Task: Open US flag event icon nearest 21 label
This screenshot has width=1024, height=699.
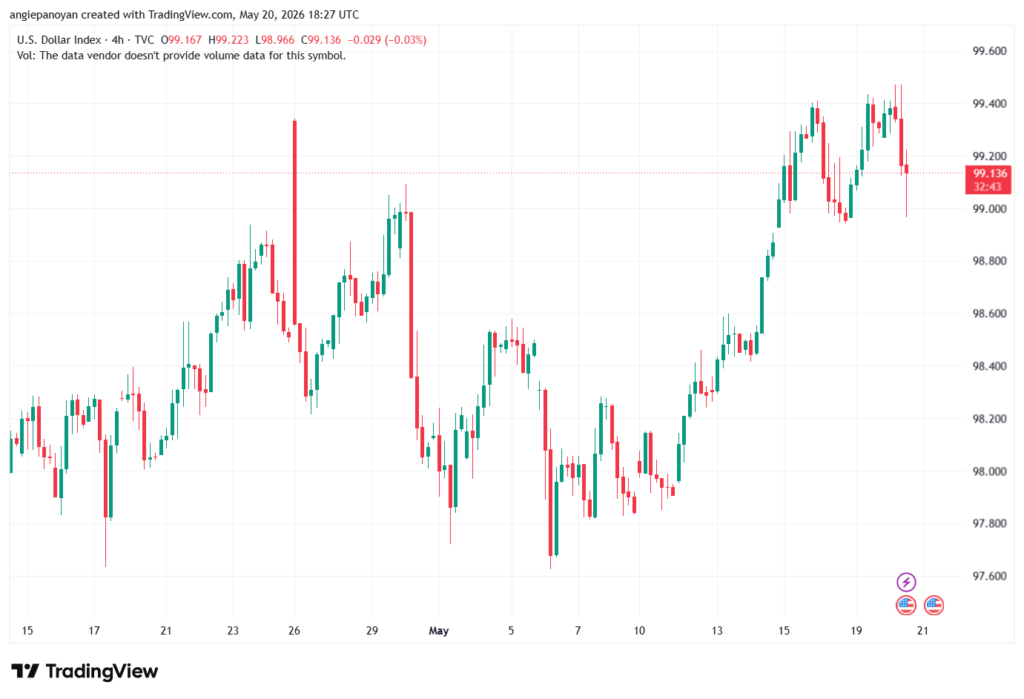Action: [934, 606]
